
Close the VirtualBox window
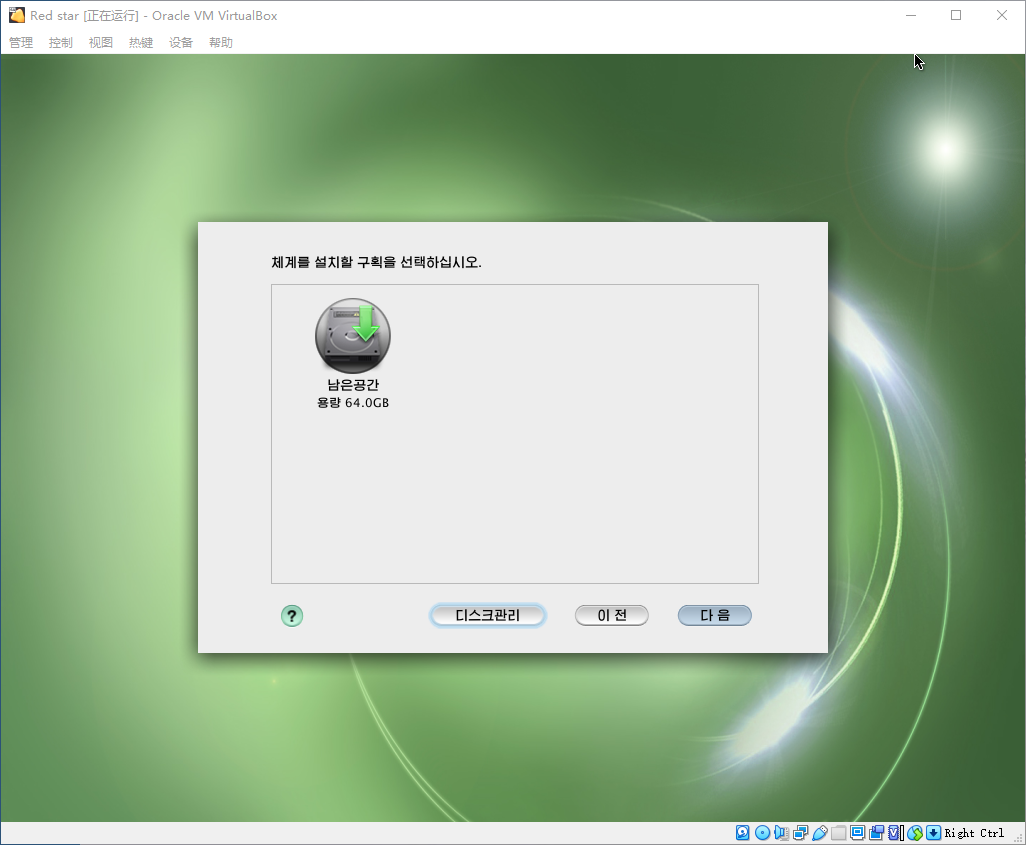tap(1002, 15)
